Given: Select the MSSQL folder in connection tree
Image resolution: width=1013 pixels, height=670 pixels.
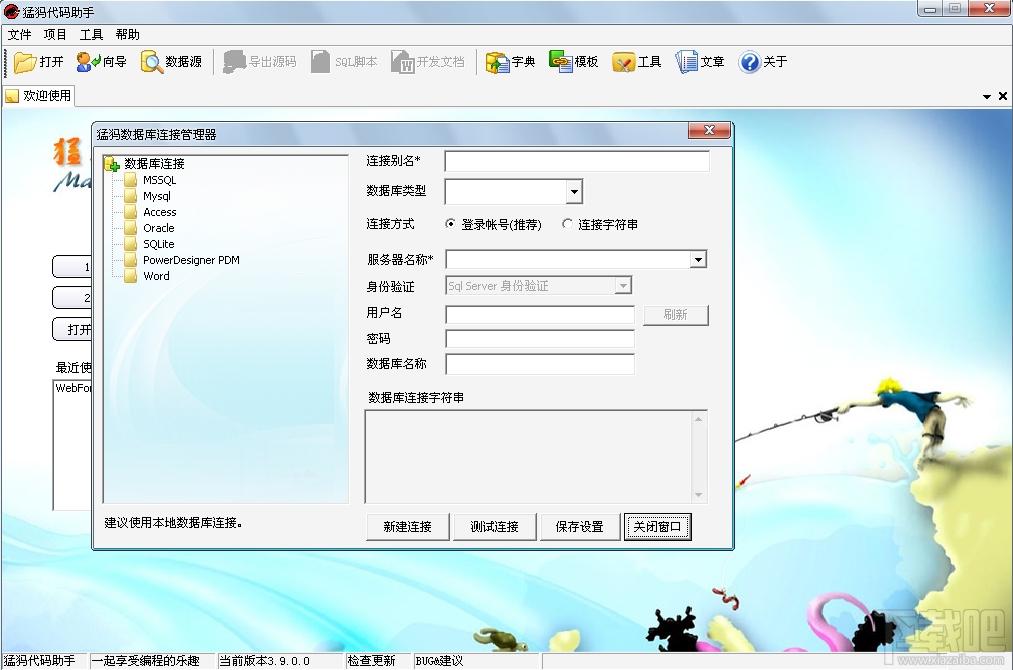Looking at the screenshot, I should pos(158,180).
